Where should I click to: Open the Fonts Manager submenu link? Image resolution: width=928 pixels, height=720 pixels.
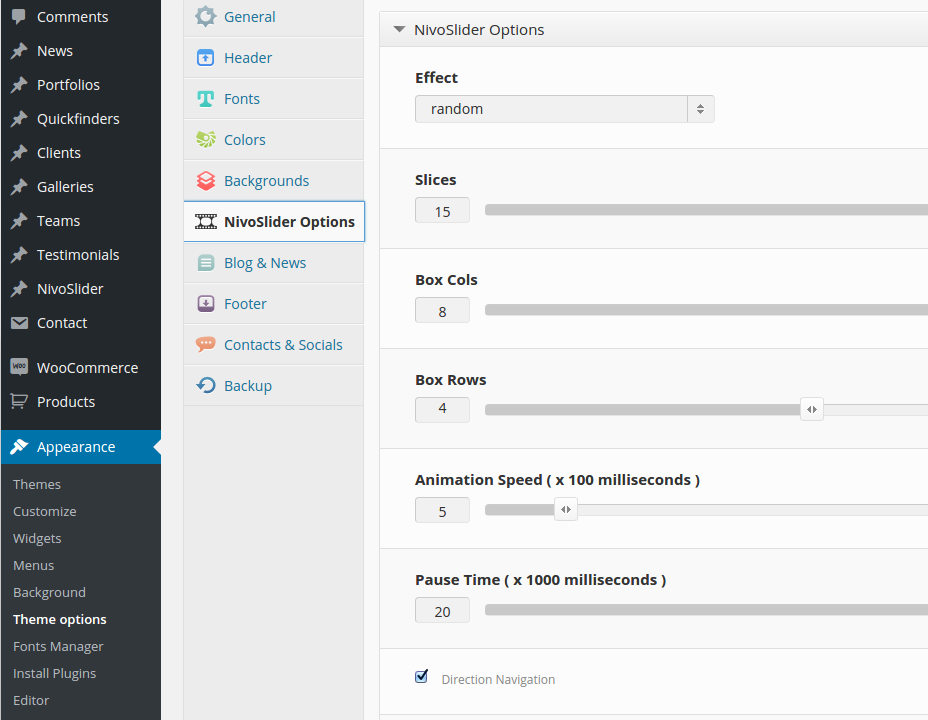[58, 646]
